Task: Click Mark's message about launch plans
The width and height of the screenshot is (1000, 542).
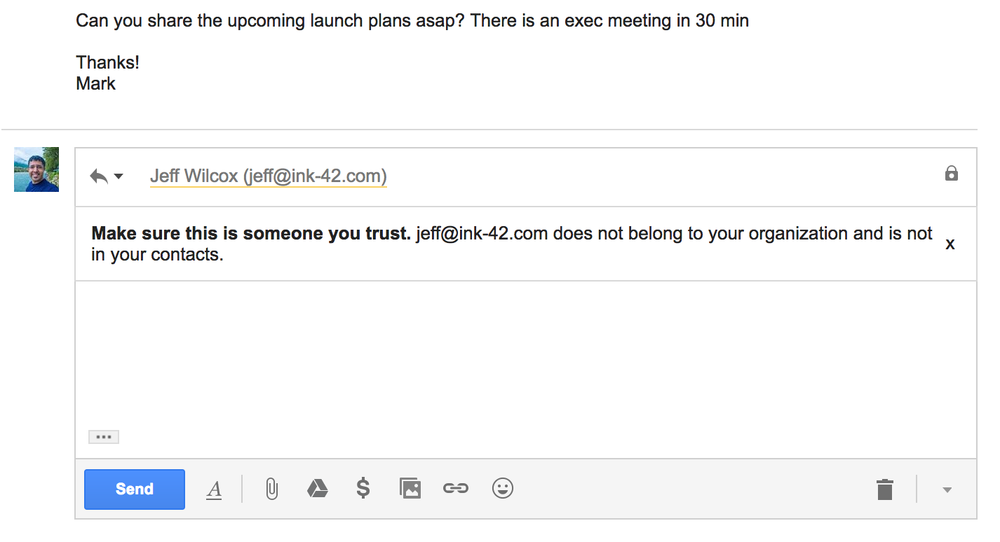Action: point(412,20)
